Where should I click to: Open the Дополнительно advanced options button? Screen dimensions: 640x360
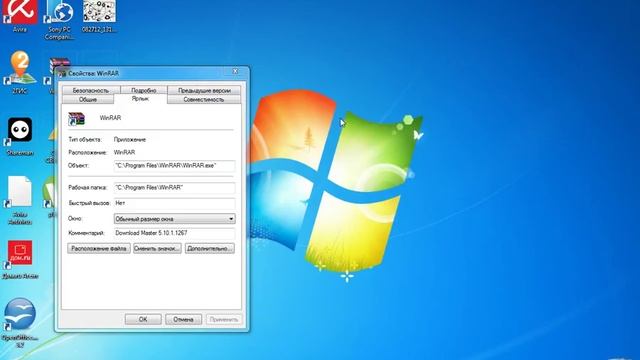pyautogui.click(x=210, y=248)
